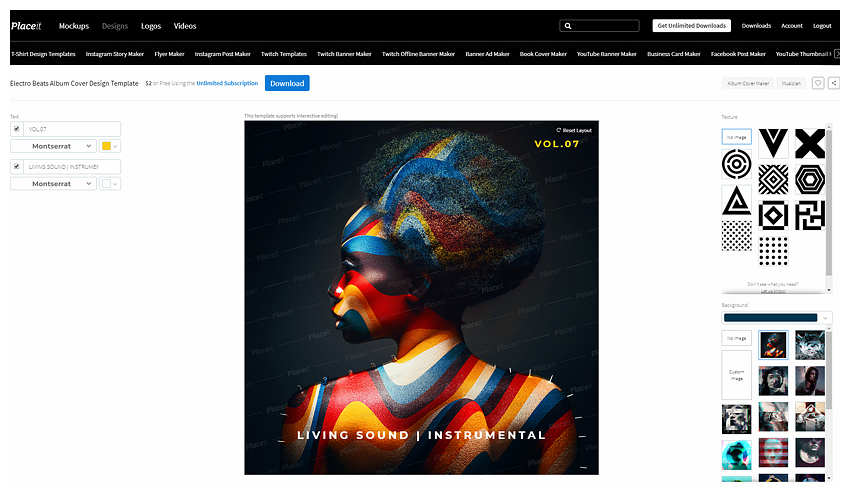The image size is (850, 498).
Task: Click the Unlimited Subscription link
Action: pos(227,83)
